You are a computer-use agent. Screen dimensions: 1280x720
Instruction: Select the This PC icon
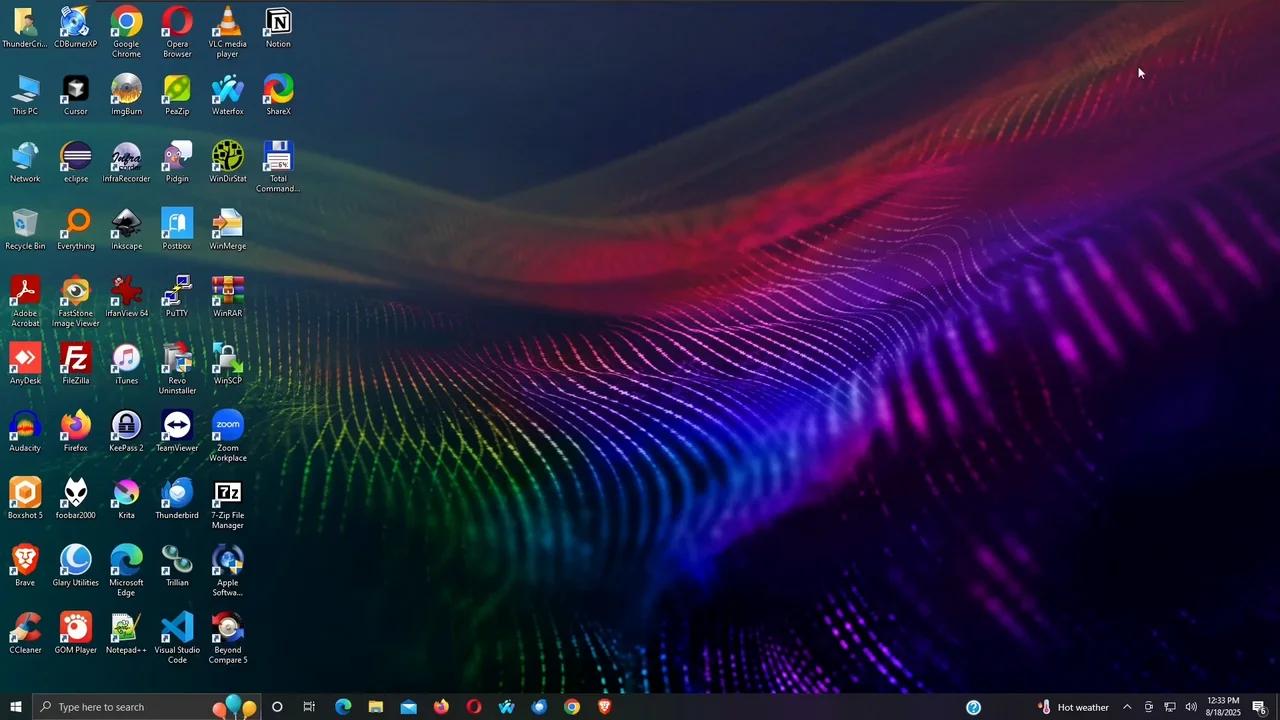tap(25, 95)
